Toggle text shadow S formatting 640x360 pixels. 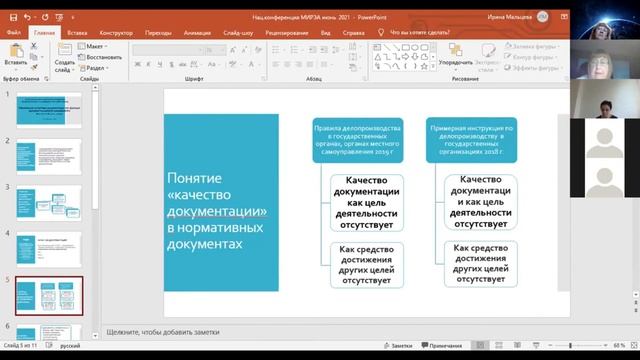point(171,64)
